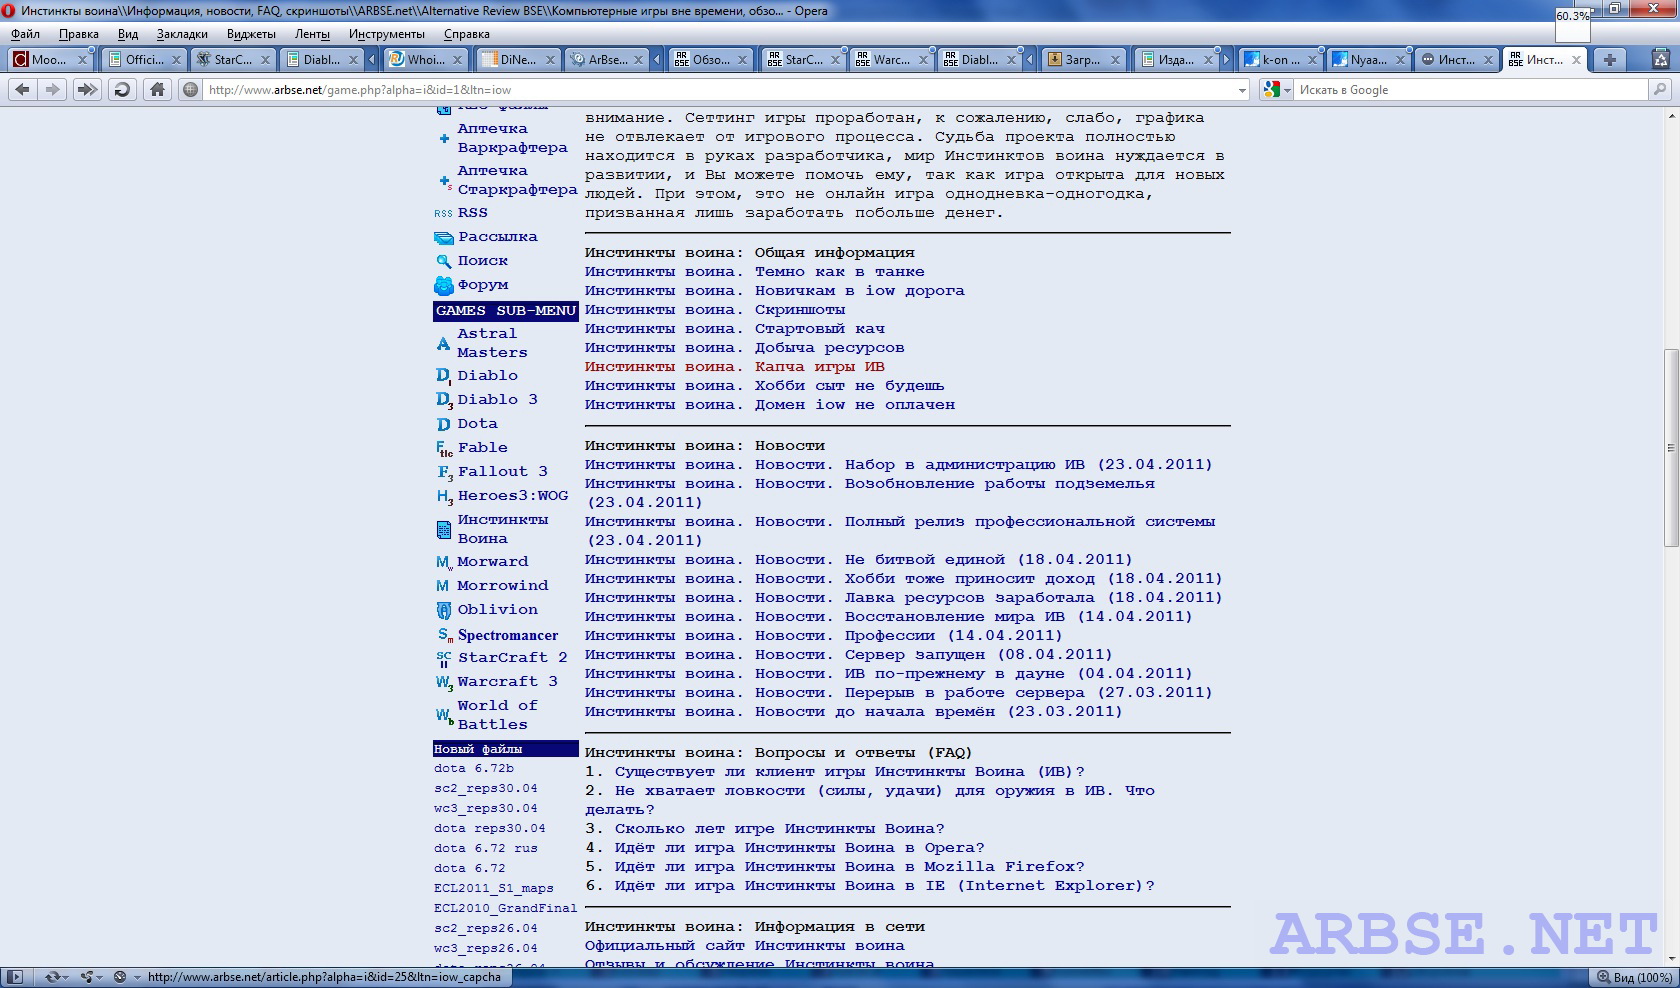Screen dimensions: 1680x988
Task: Open the Opera Link sync icon in status bar
Action: tap(52, 977)
